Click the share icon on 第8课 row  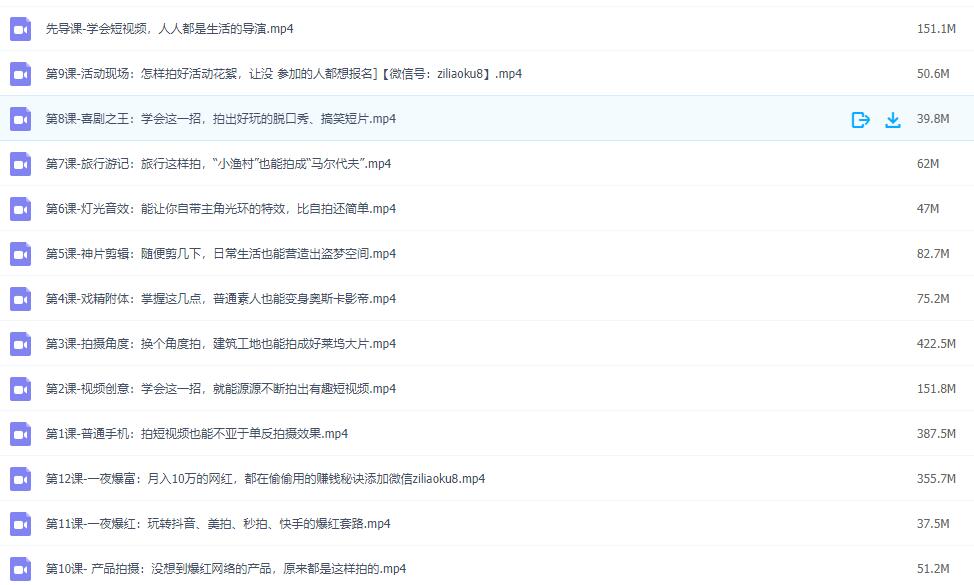[x=860, y=120]
